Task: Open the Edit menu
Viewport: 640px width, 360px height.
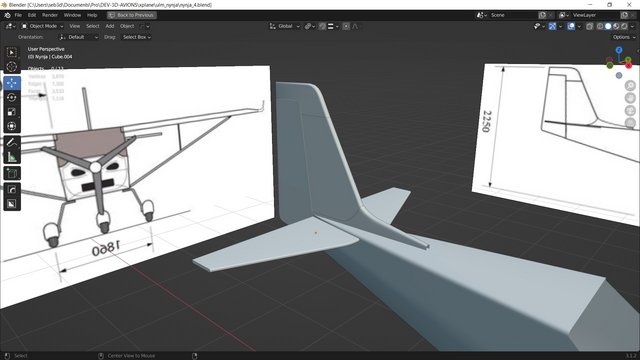Action: coord(32,15)
